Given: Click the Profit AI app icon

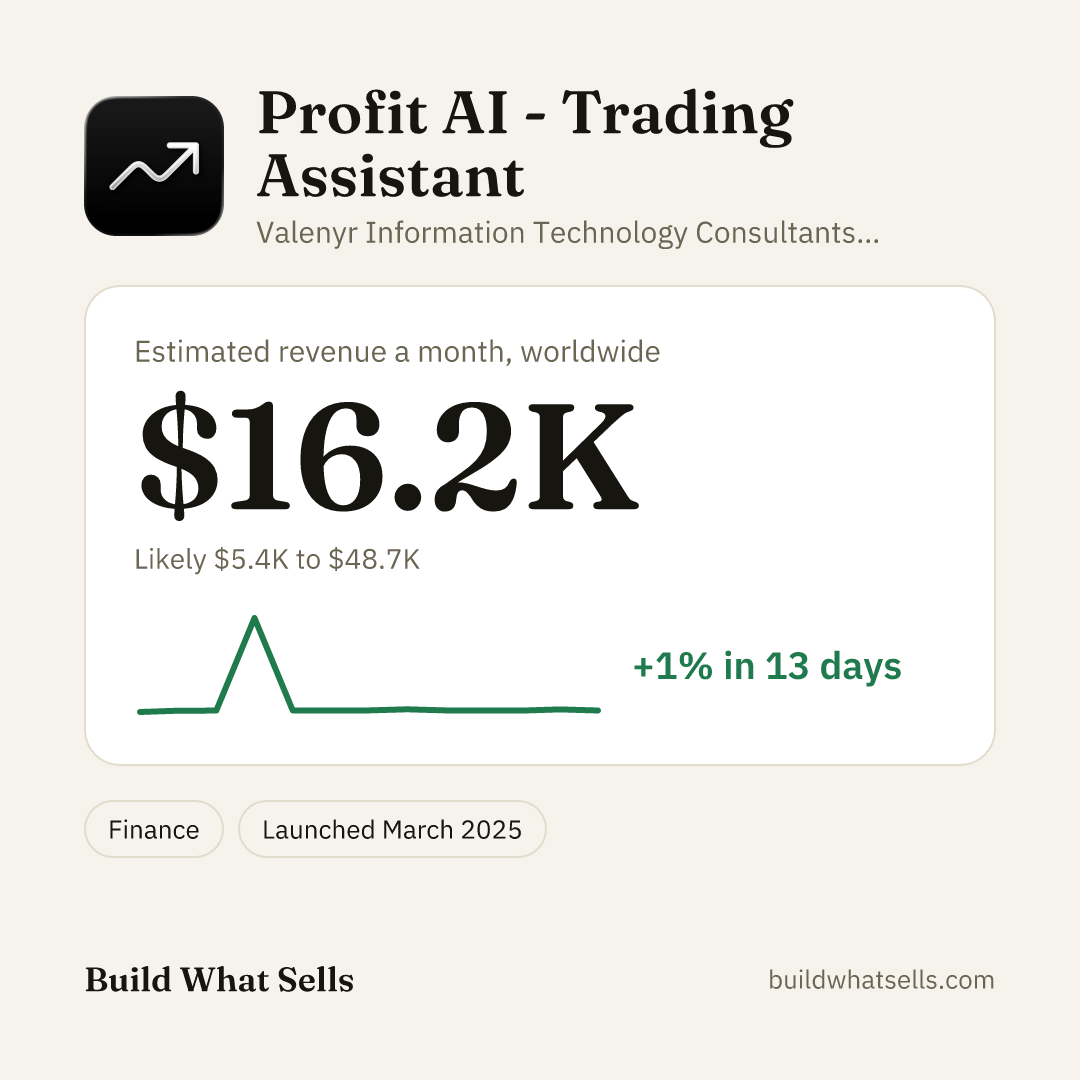Looking at the screenshot, I should pos(154,166).
